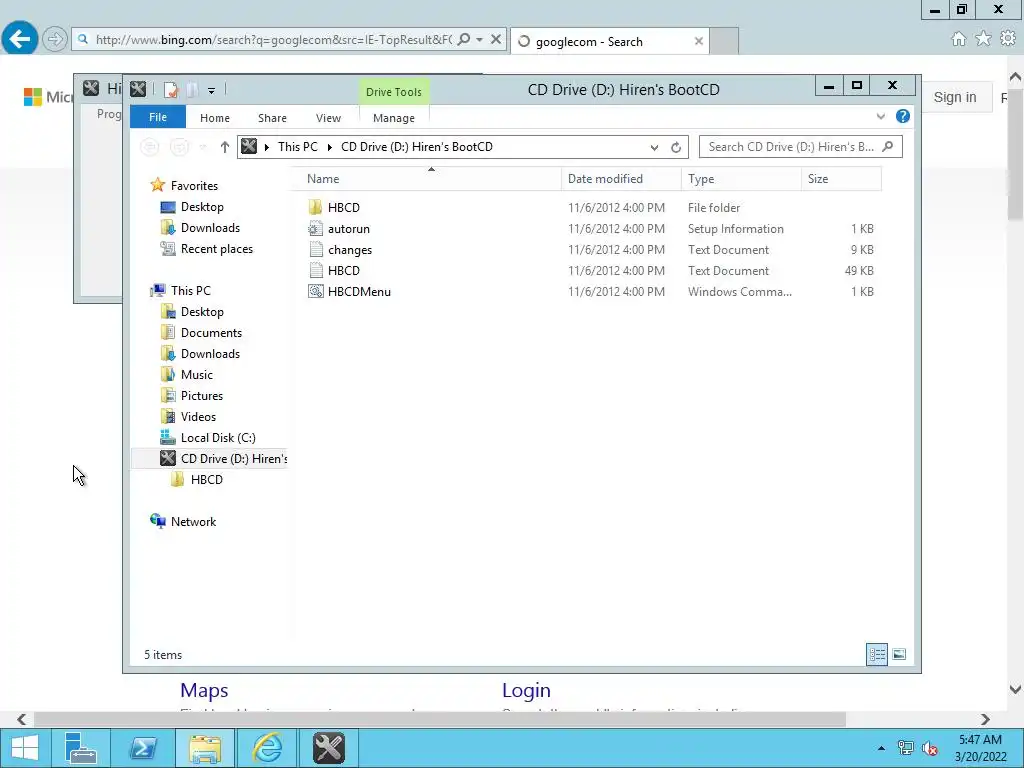Select HBCD subfolder in navigation tree
Image resolution: width=1024 pixels, height=768 pixels.
(206, 479)
